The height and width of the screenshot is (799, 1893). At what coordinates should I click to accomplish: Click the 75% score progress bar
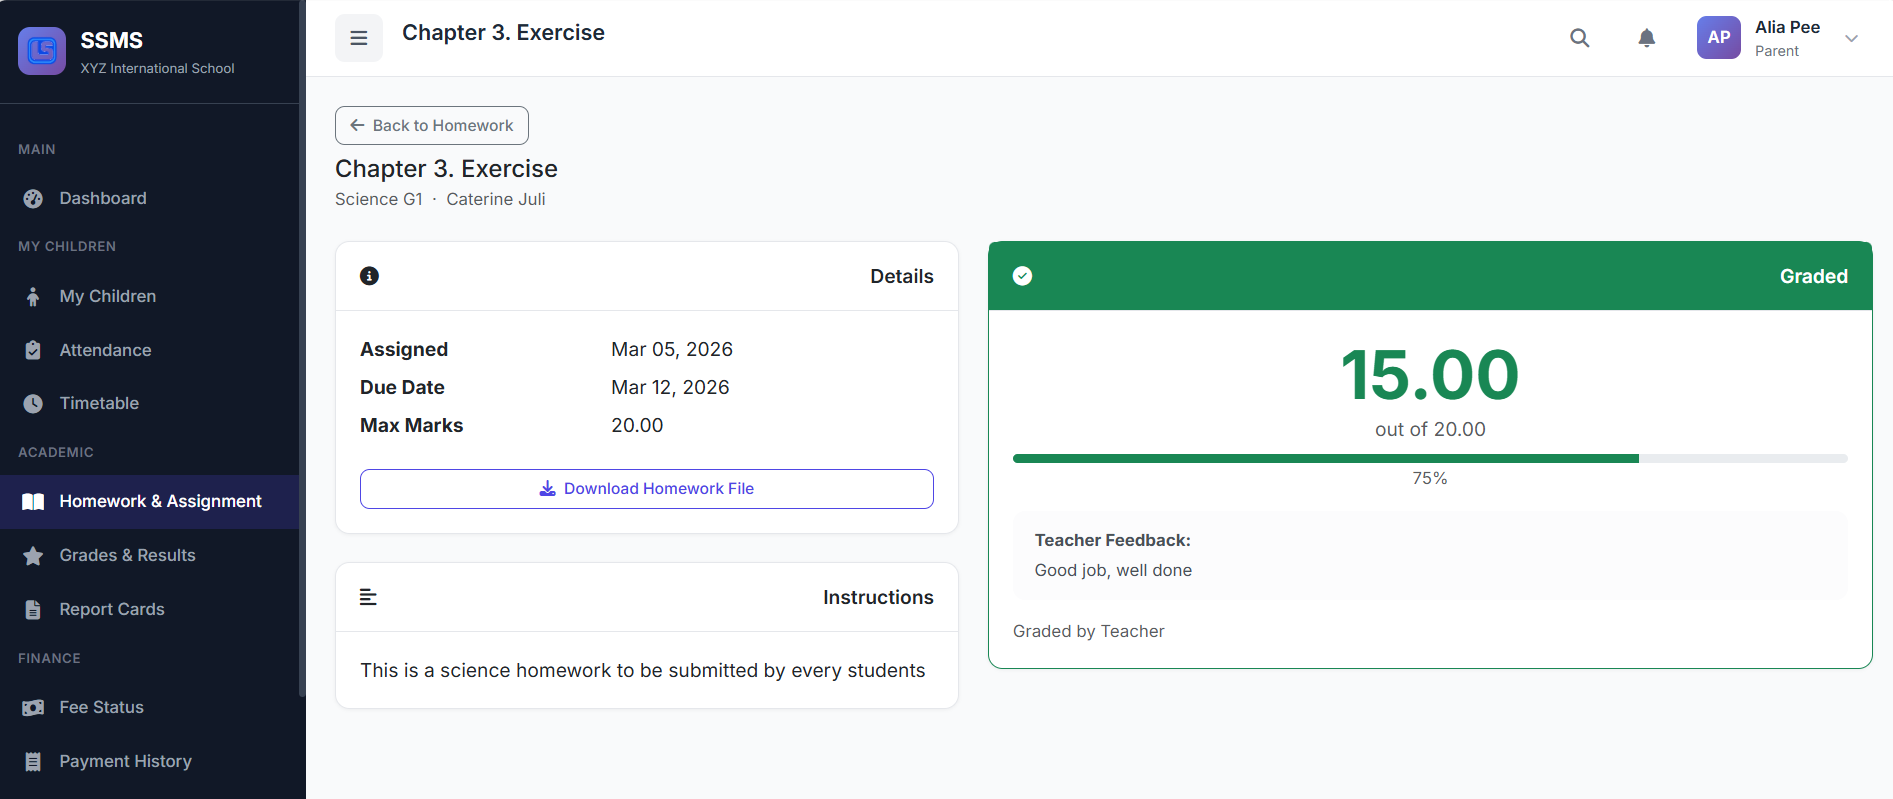1429,459
